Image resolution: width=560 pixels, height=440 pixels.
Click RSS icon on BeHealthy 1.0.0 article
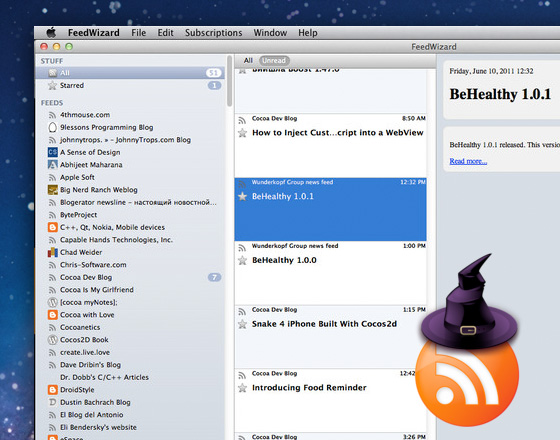(242, 248)
